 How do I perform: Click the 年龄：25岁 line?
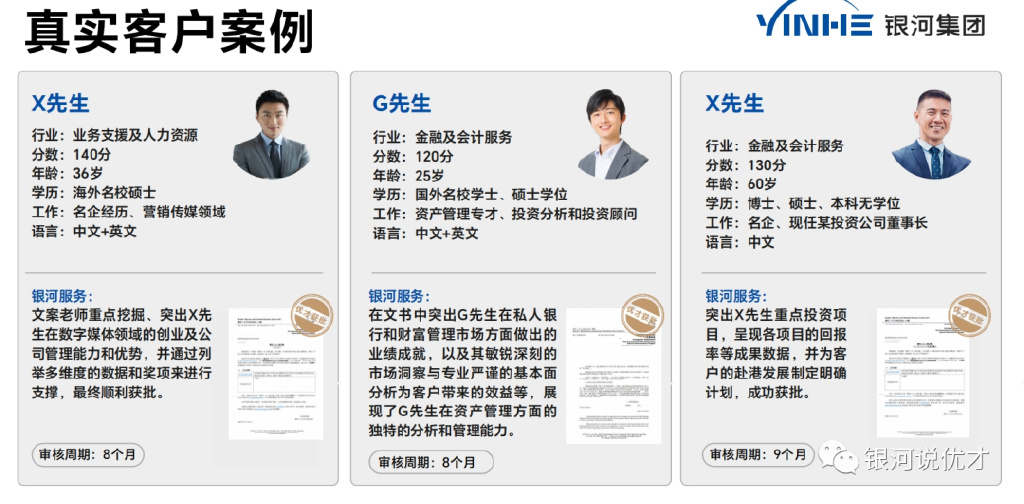[408, 176]
